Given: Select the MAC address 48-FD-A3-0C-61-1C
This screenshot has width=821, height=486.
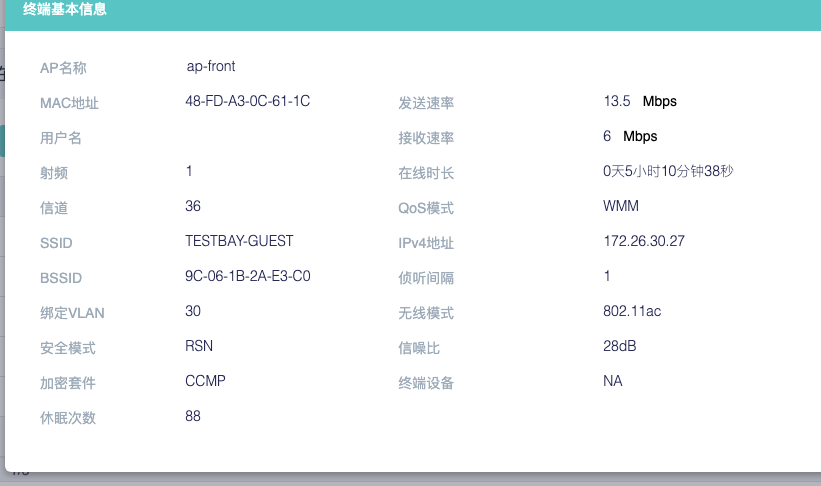Looking at the screenshot, I should 248,101.
